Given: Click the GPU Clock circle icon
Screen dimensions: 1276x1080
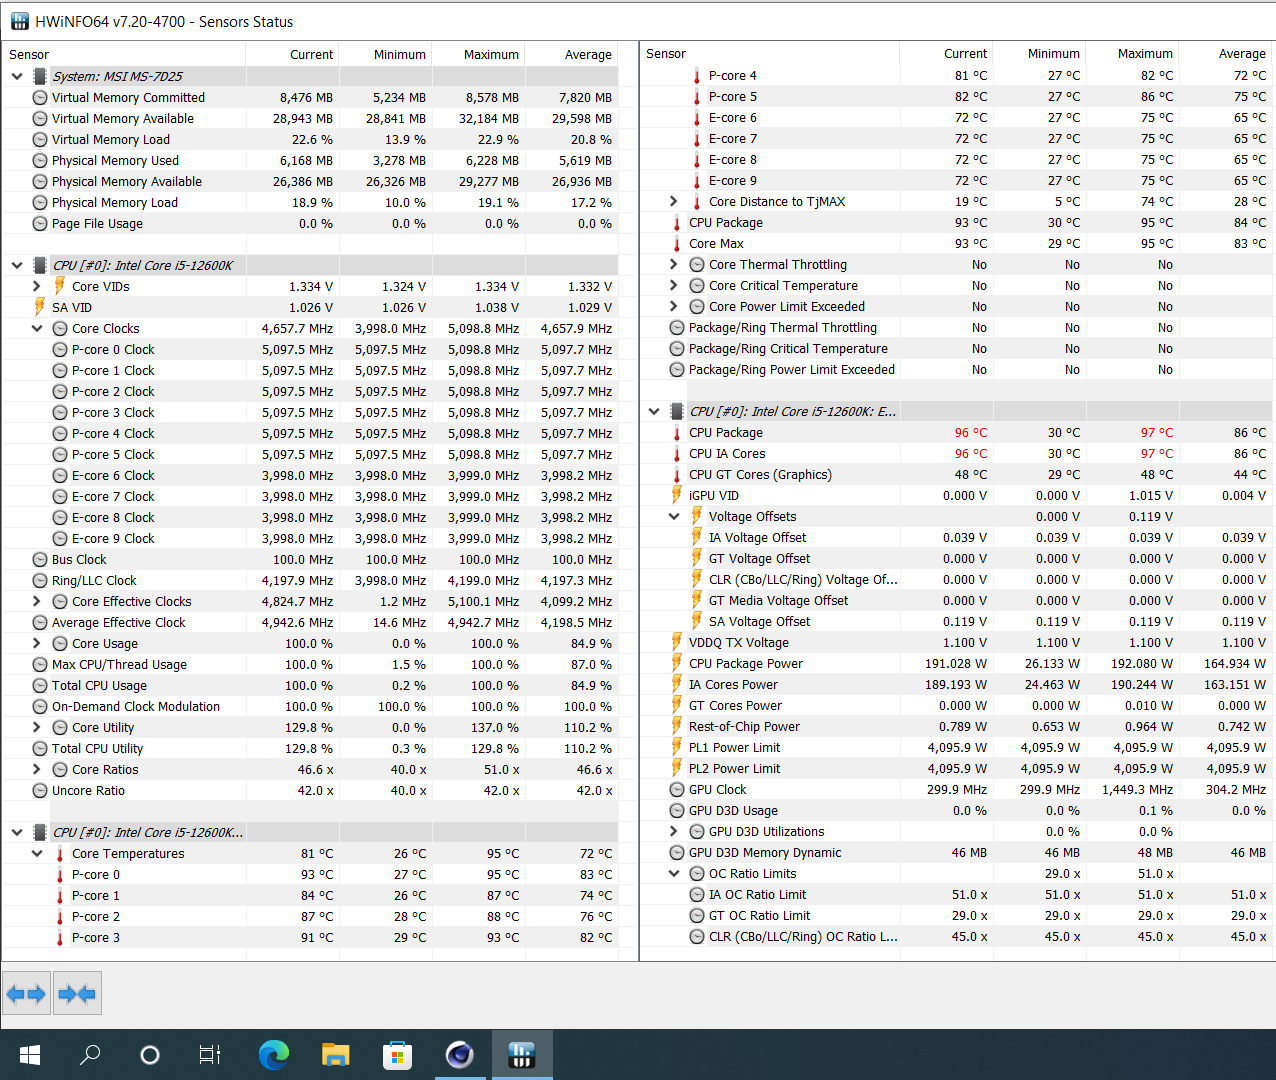Looking at the screenshot, I should (677, 789).
